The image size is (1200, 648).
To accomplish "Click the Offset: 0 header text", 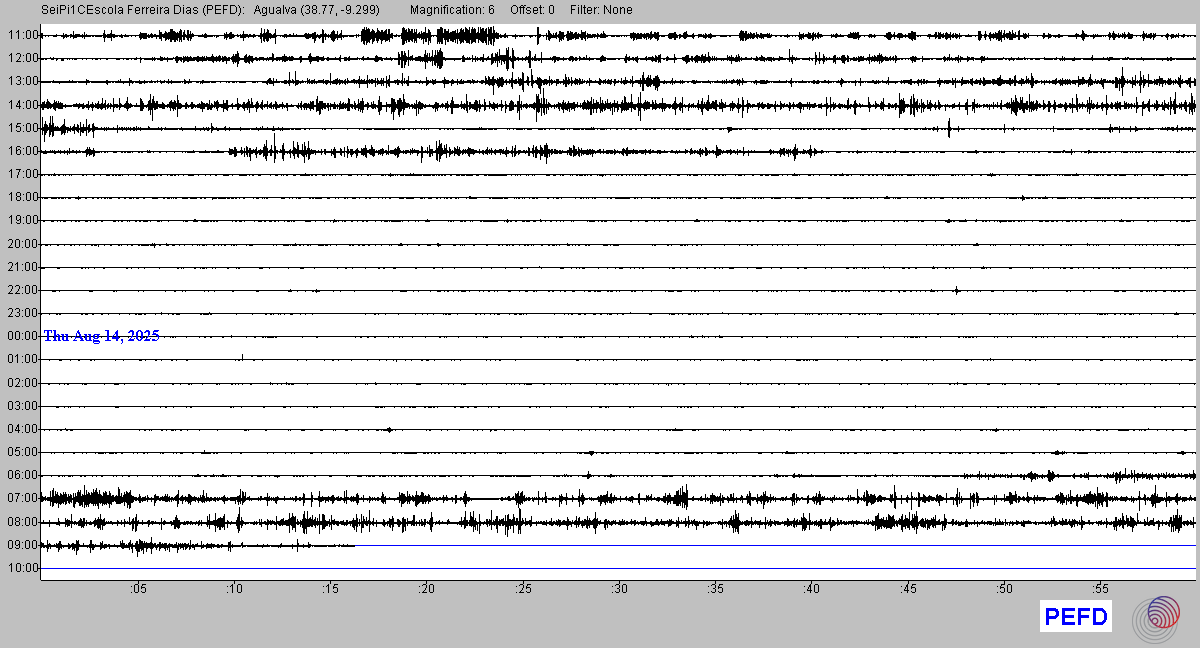I will 532,10.
